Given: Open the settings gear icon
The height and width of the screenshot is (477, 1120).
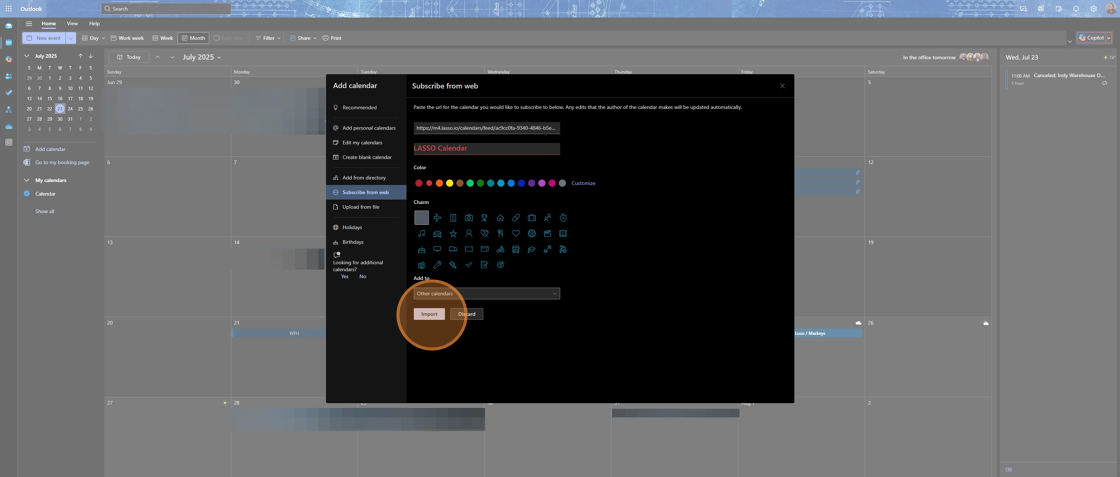Looking at the screenshot, I should coord(1093,9).
